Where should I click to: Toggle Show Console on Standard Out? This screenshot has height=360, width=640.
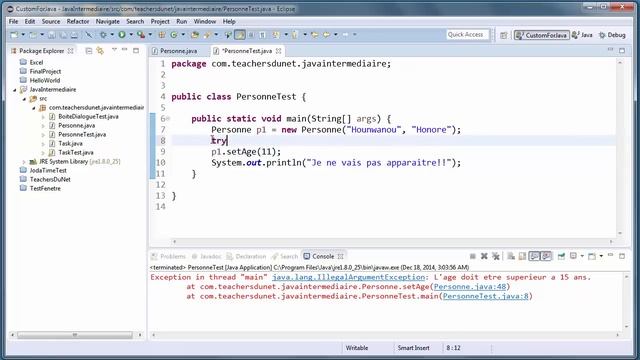click(x=534, y=256)
